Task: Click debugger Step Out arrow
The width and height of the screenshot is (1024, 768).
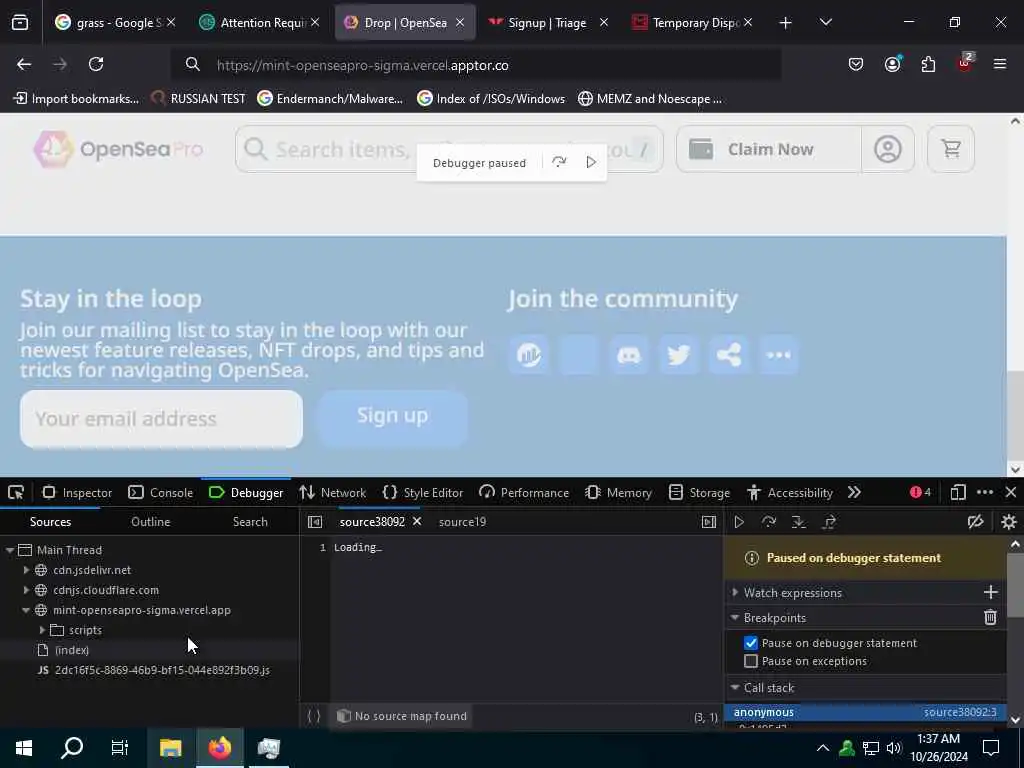Action: click(829, 522)
